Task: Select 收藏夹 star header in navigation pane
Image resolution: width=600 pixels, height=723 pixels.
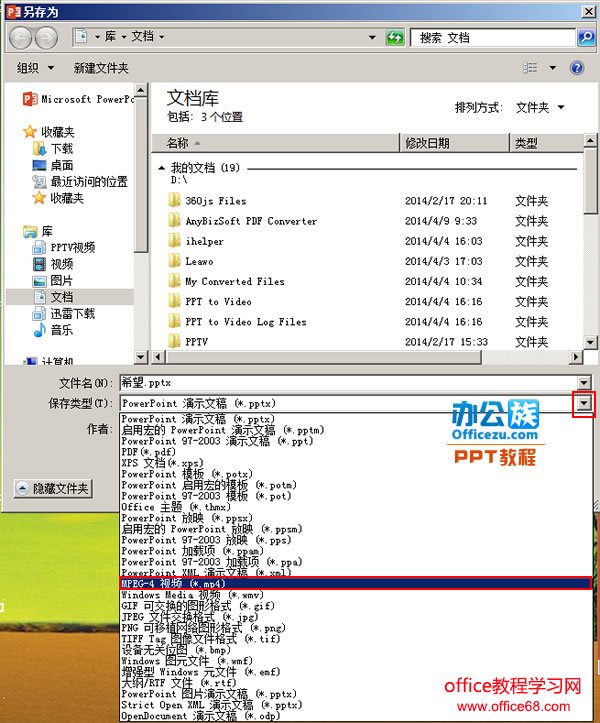Action: [49, 132]
